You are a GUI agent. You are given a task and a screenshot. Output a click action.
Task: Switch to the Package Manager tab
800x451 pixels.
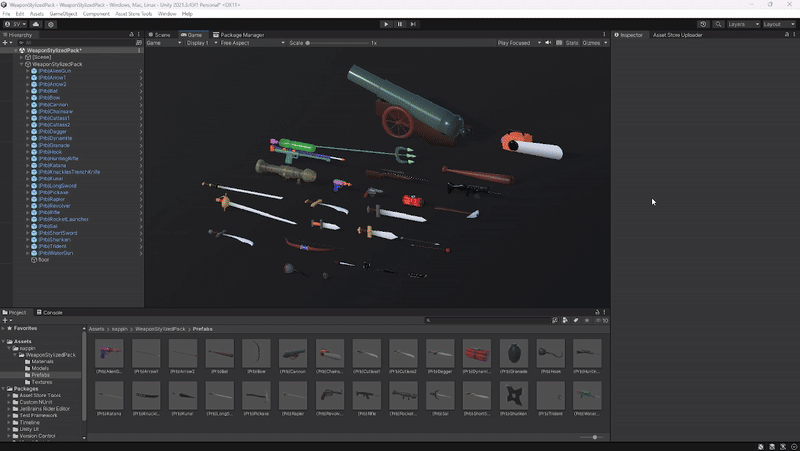click(x=238, y=35)
